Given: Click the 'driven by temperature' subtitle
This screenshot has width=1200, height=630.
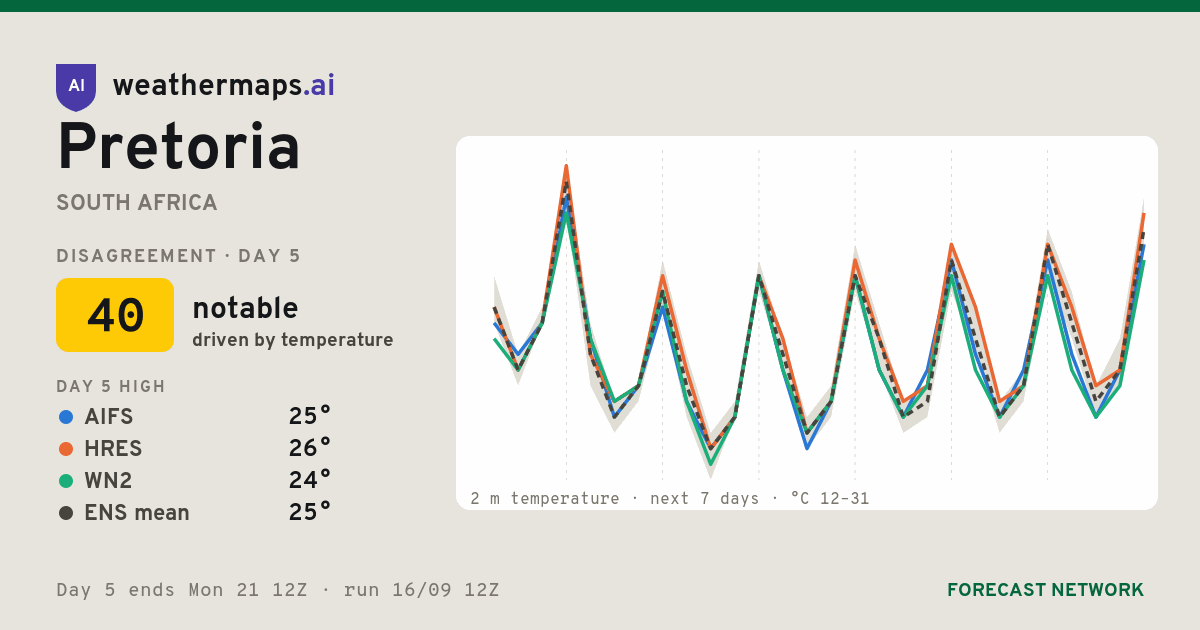Looking at the screenshot, I should [x=293, y=340].
